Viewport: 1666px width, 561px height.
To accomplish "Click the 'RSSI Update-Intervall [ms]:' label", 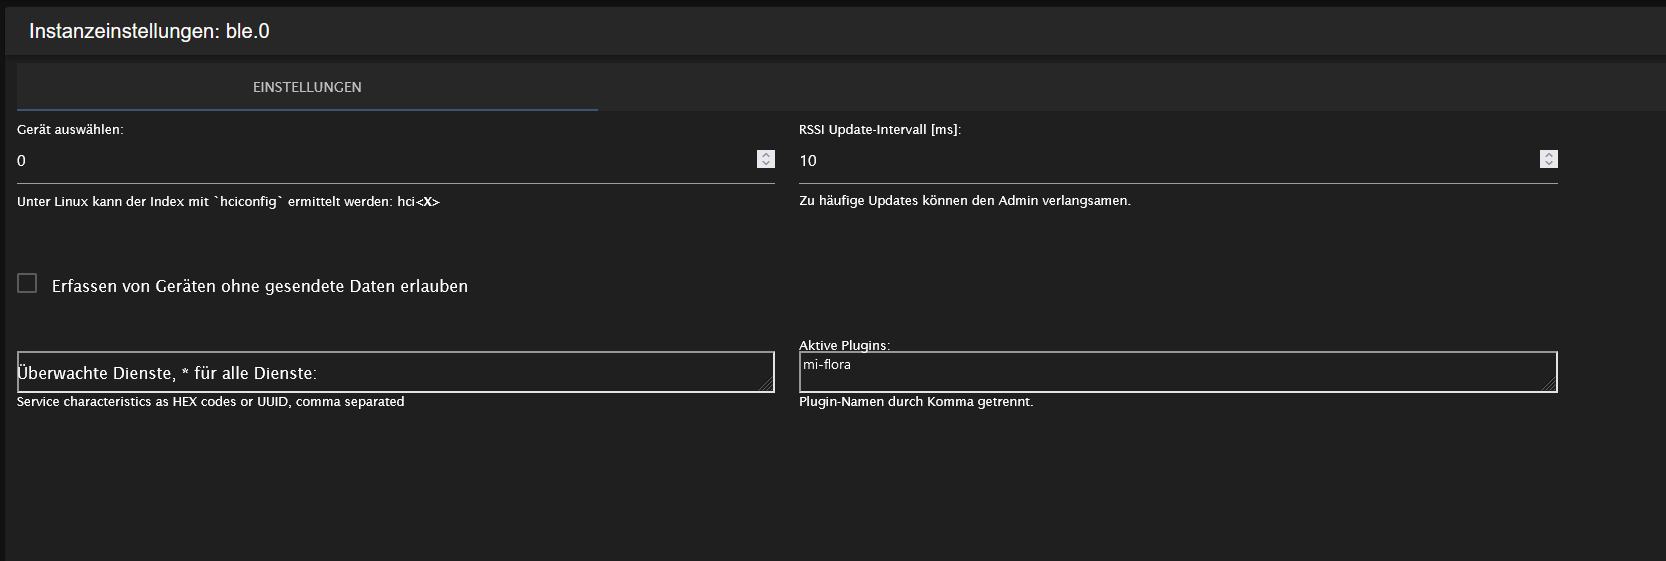I will click(879, 130).
